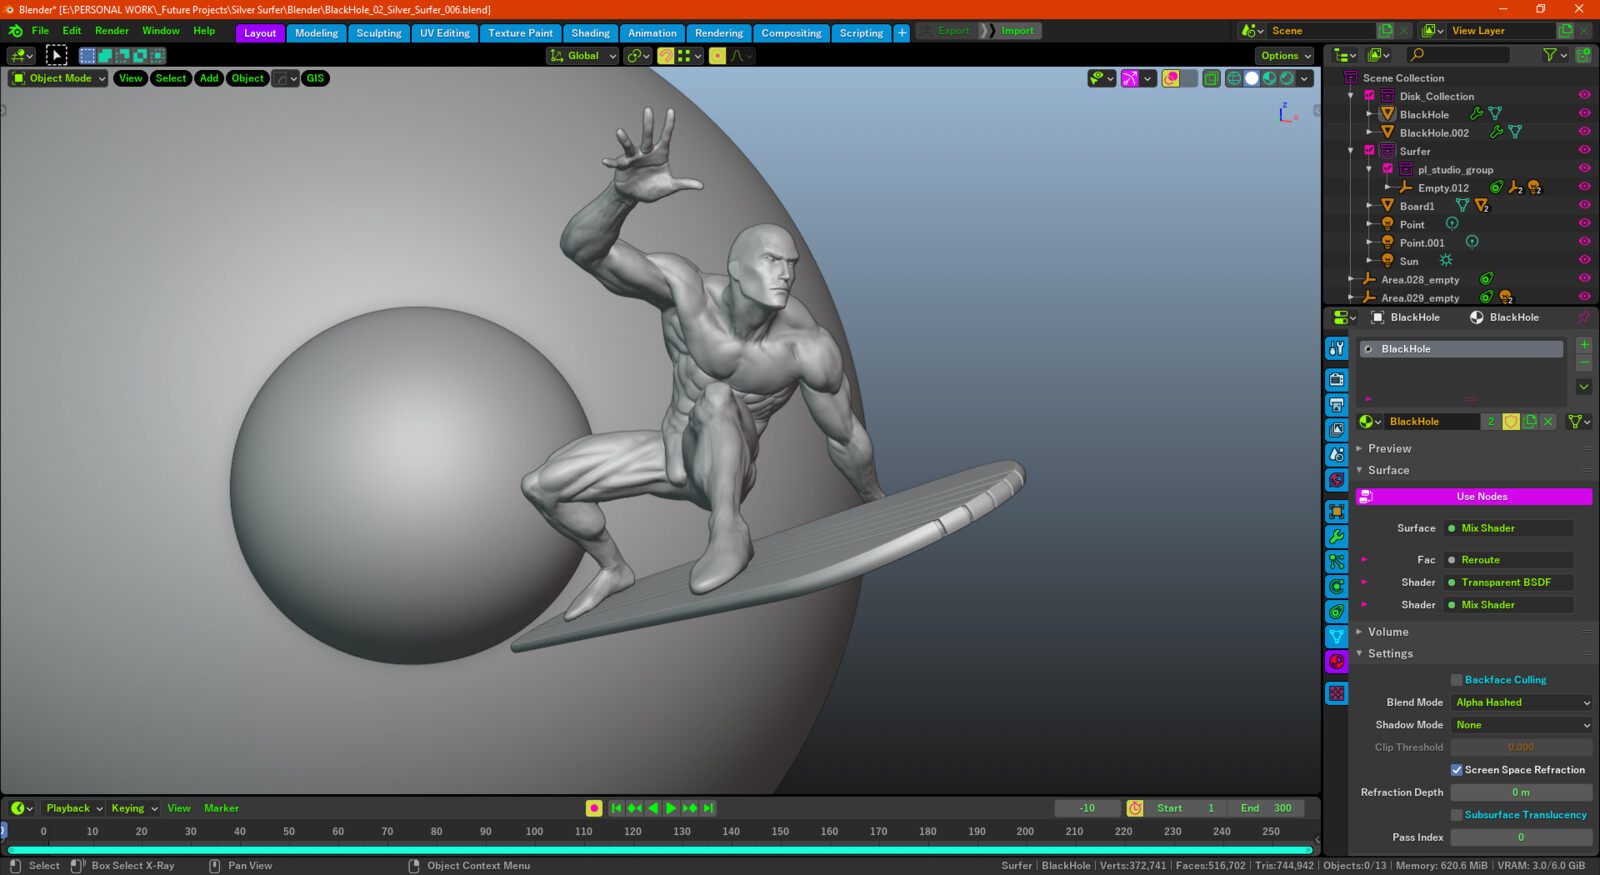This screenshot has width=1600, height=875.
Task: Disable Screen Space Refraction
Action: pos(1457,770)
